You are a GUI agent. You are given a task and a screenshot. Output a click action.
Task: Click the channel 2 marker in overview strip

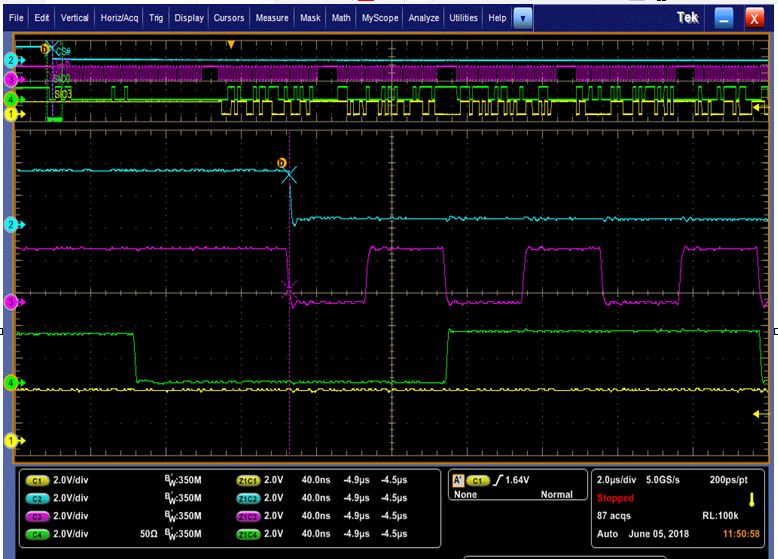[14, 60]
